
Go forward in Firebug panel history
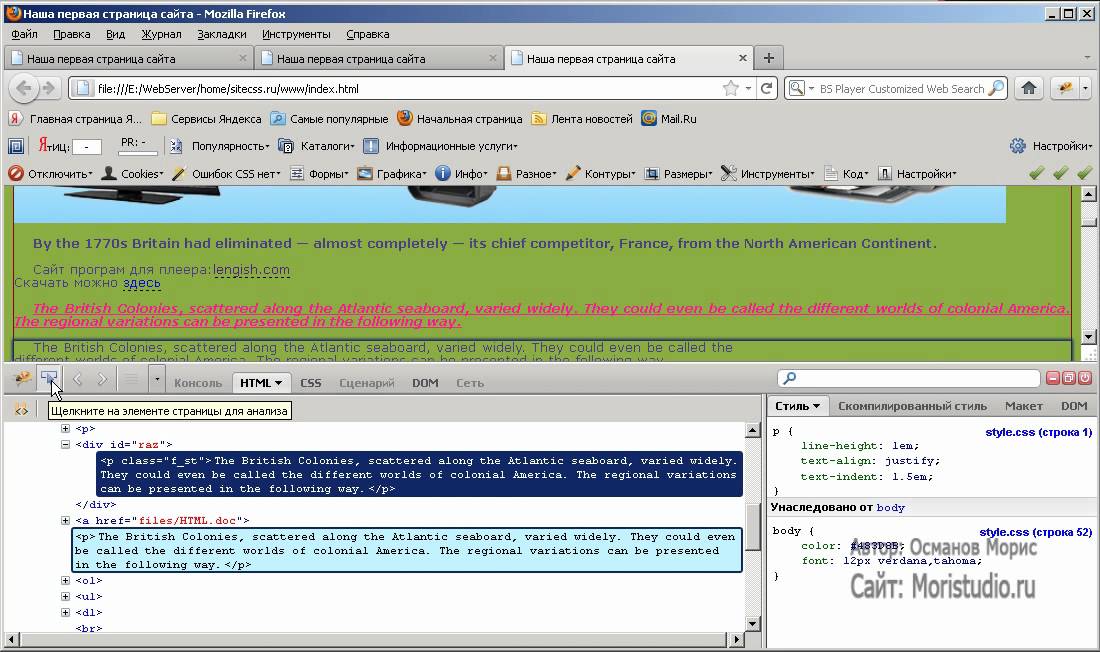pyautogui.click(x=102, y=380)
